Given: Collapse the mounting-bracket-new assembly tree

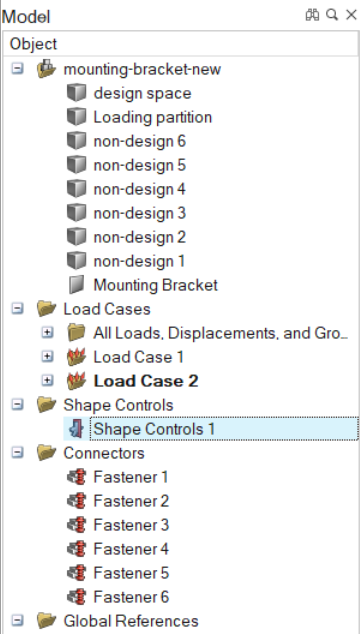Looking at the screenshot, I should pyautogui.click(x=17, y=69).
